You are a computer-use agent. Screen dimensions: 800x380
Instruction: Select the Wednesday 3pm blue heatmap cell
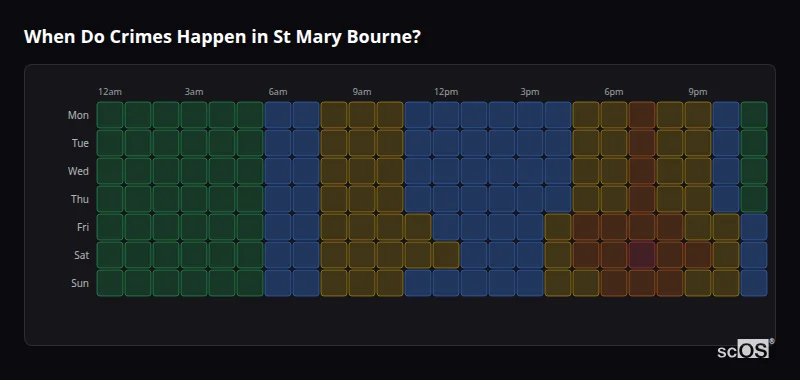pyautogui.click(x=530, y=171)
